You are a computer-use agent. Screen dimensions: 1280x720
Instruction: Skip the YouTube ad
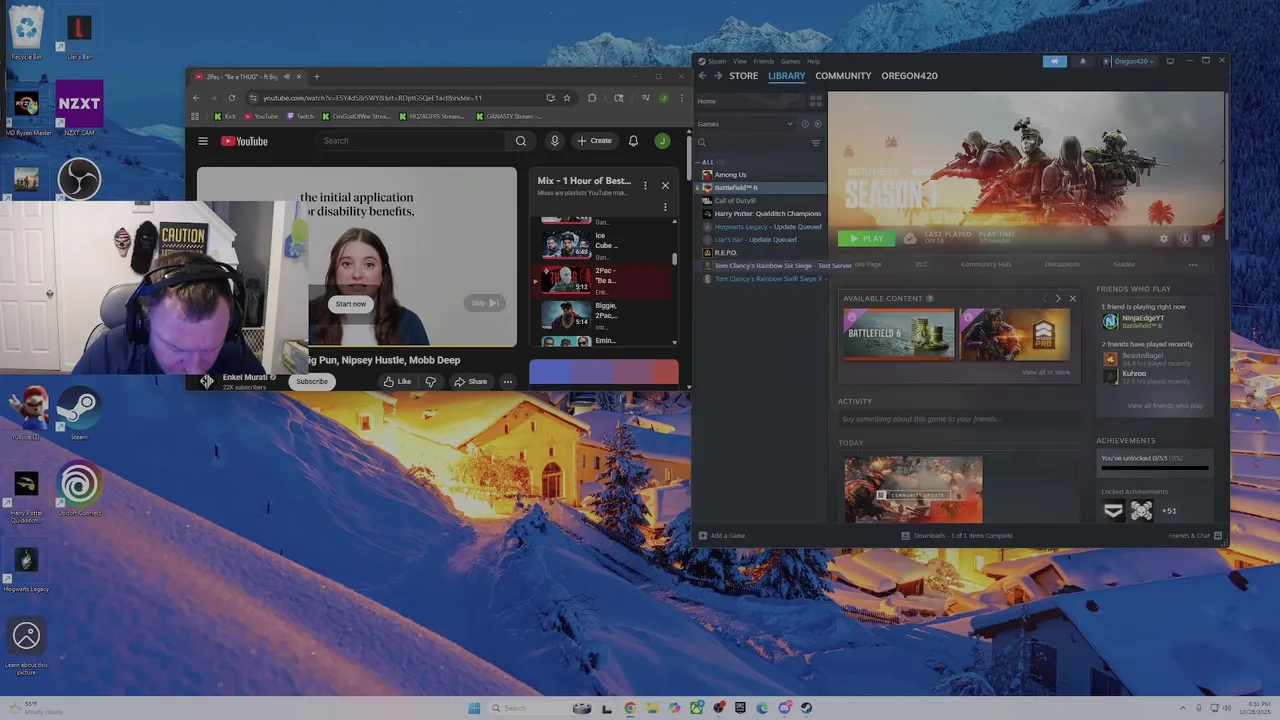click(484, 303)
